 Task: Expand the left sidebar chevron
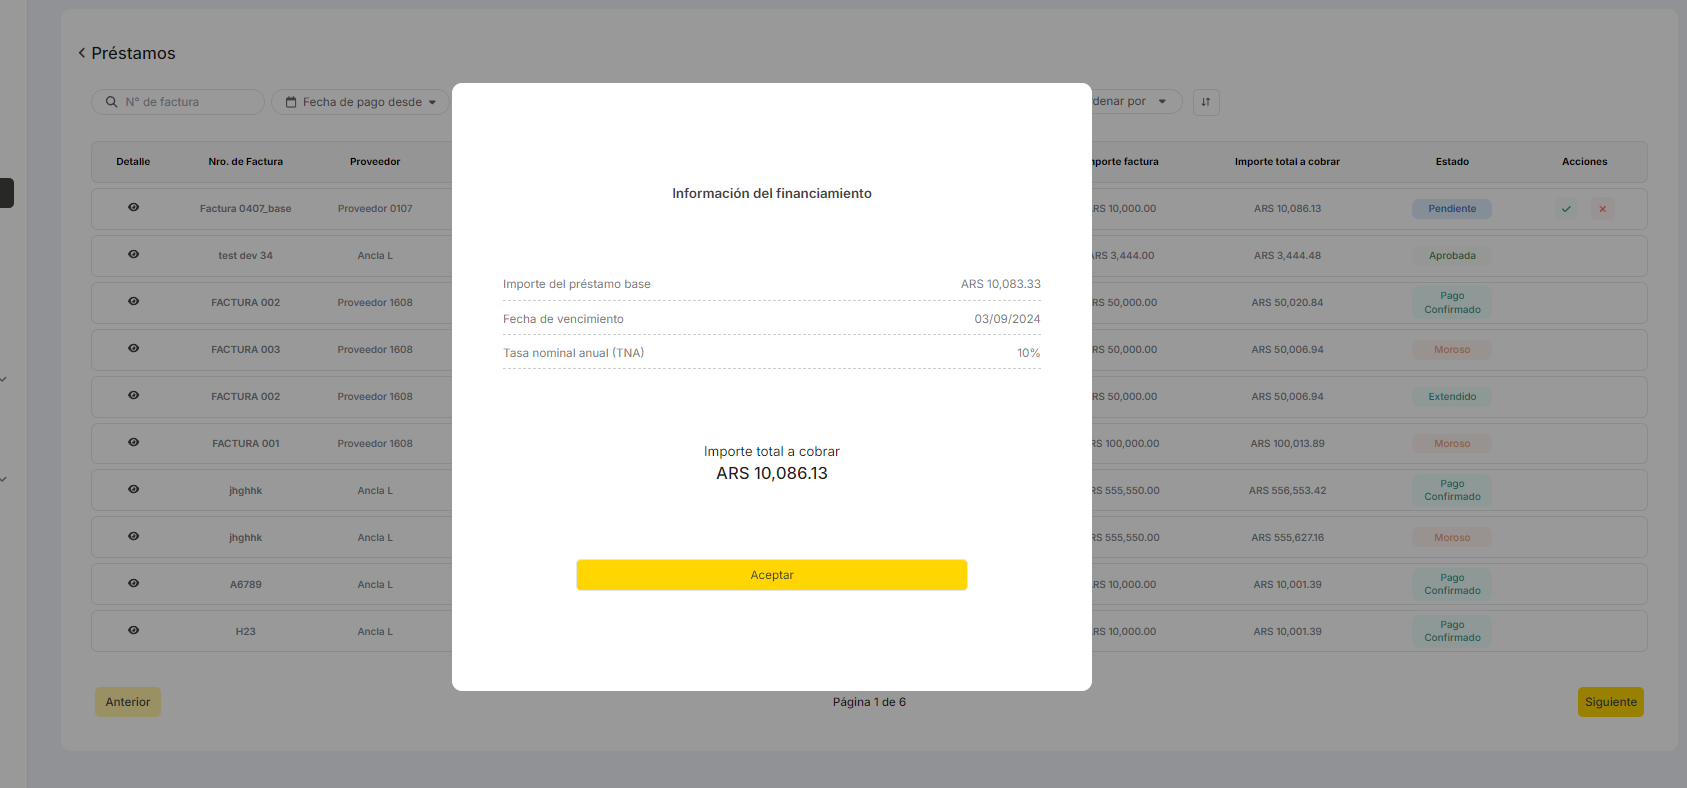point(4,380)
